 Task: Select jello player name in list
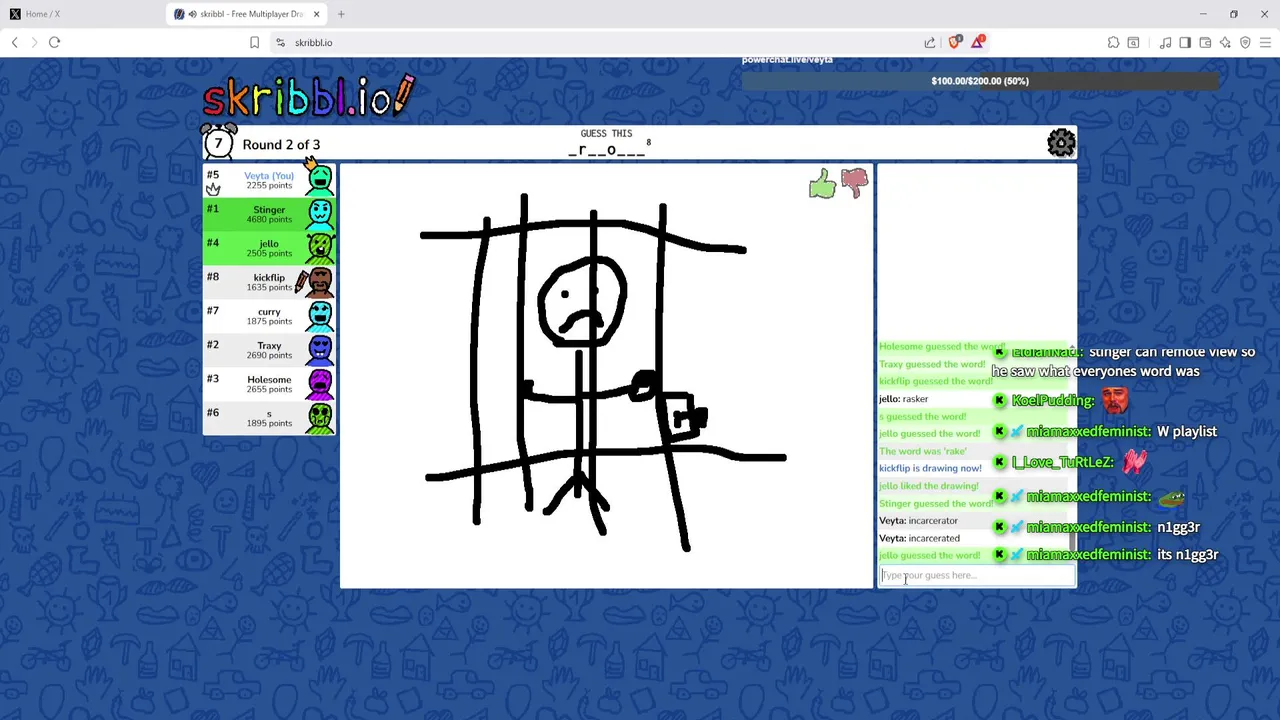pos(269,243)
